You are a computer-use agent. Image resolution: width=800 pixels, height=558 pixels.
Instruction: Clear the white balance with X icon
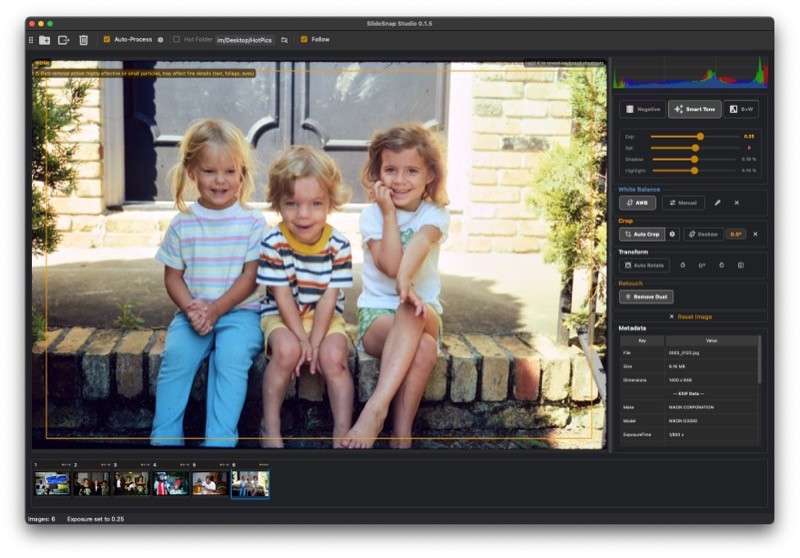[737, 203]
